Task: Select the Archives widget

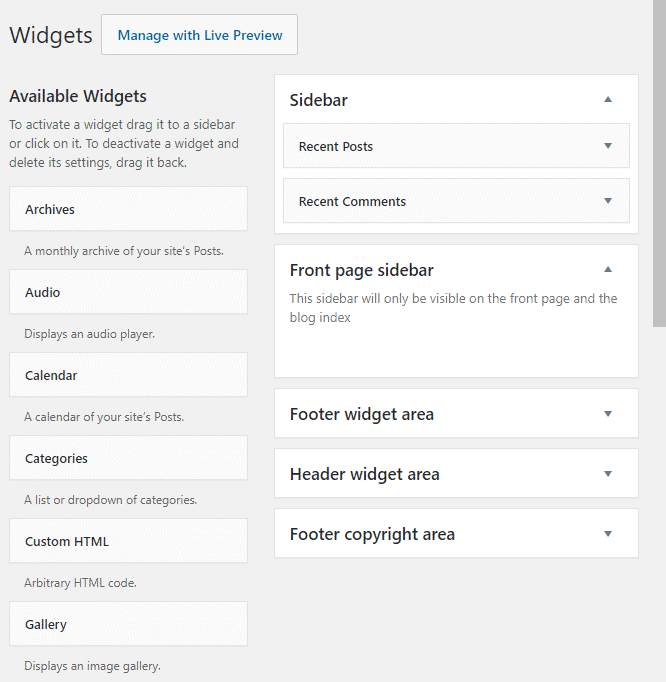Action: tap(128, 209)
